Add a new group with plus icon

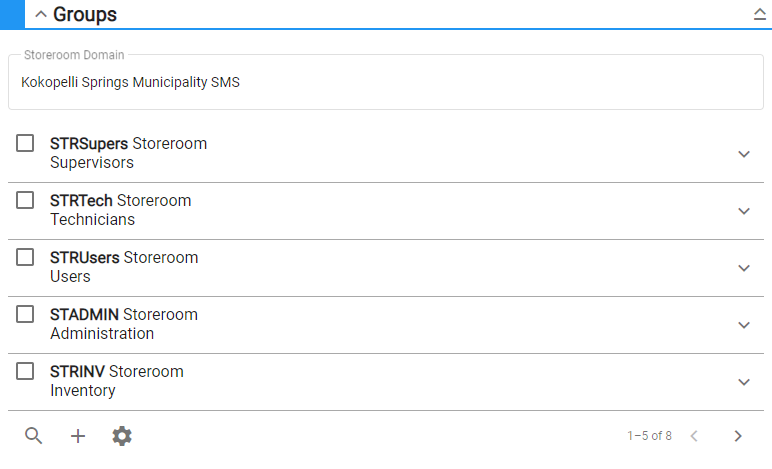click(x=78, y=436)
